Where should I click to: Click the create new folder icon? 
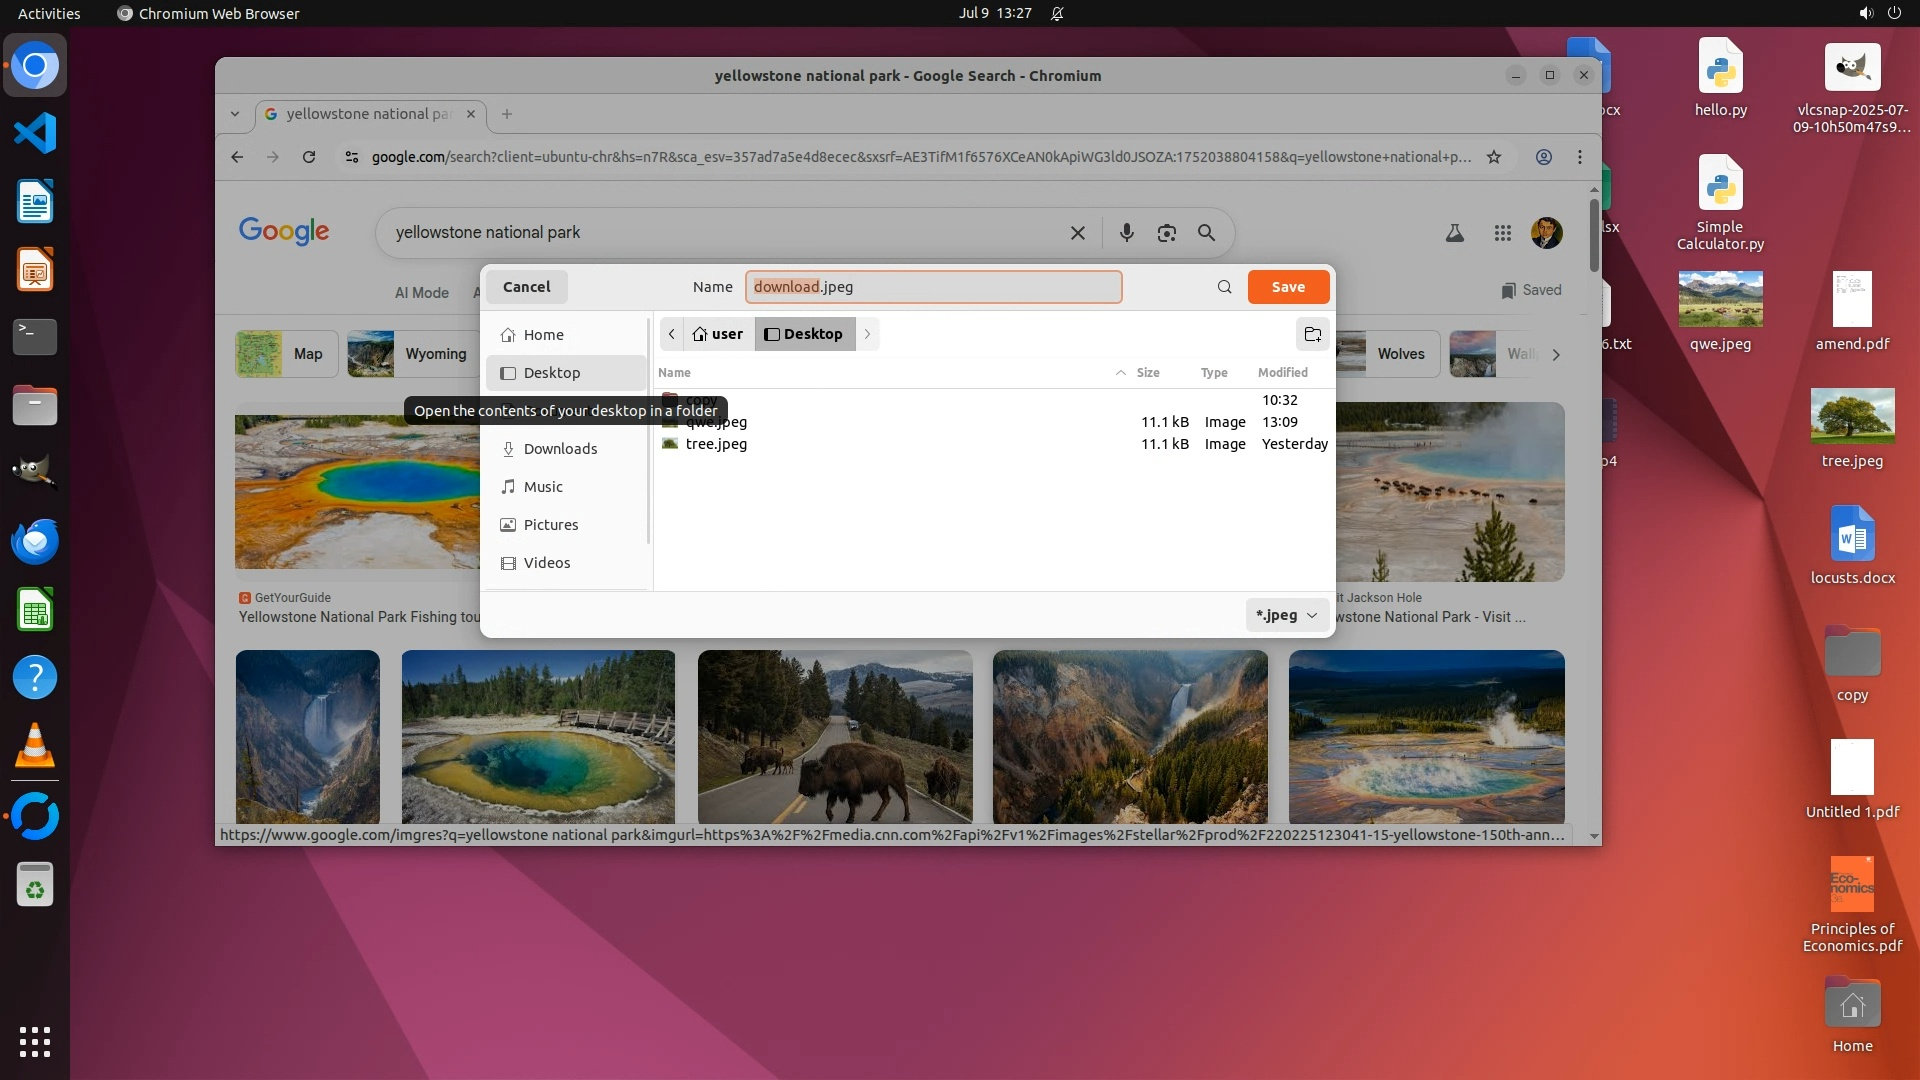coord(1312,334)
